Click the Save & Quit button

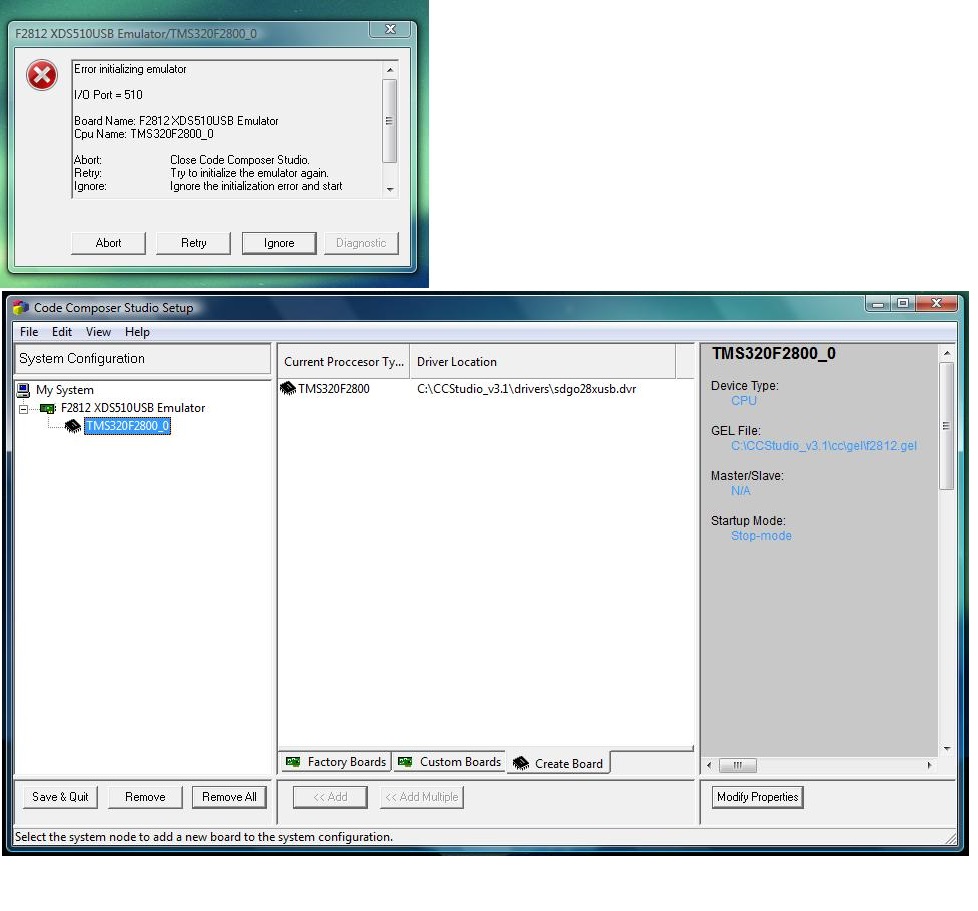pyautogui.click(x=61, y=797)
